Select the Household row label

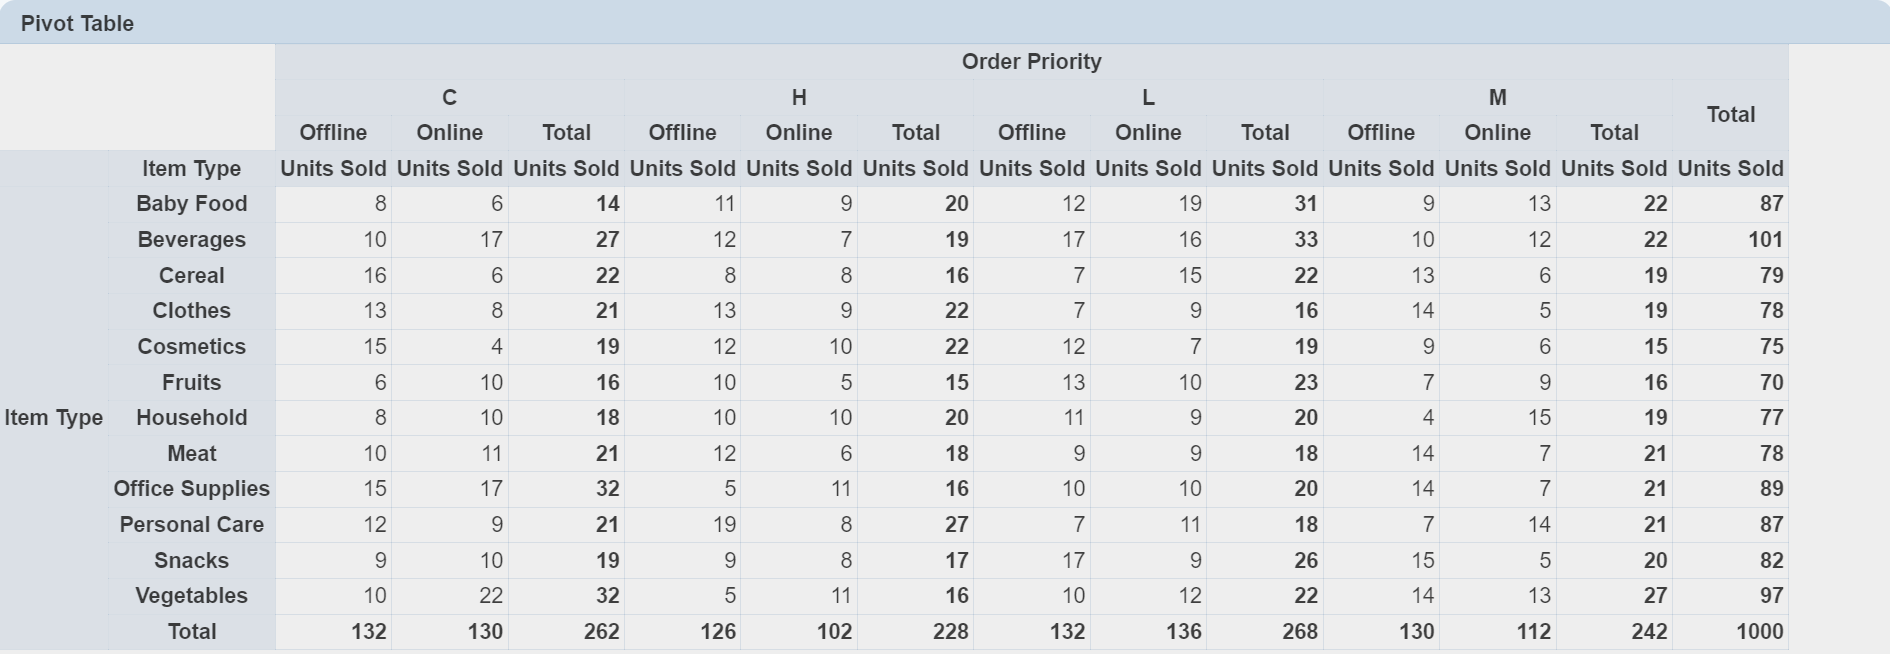pos(191,418)
